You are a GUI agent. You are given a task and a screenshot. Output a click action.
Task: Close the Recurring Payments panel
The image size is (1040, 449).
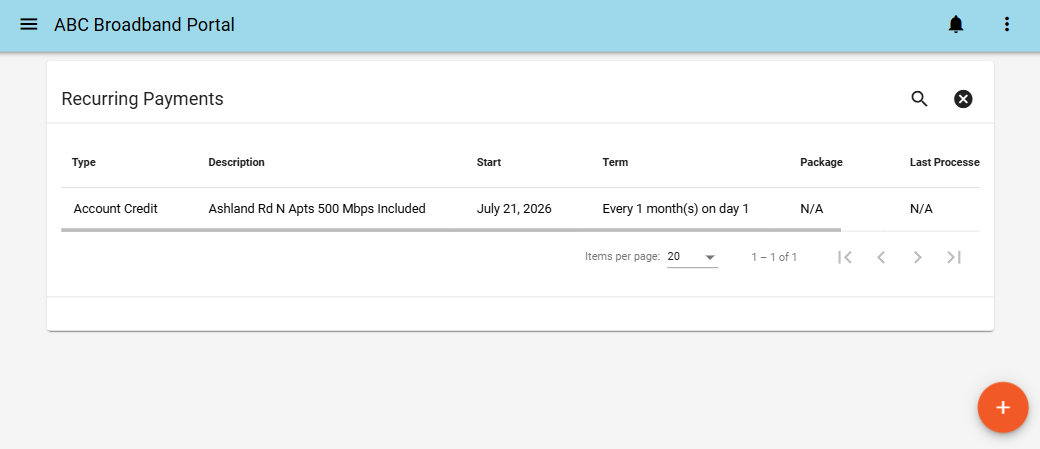click(963, 99)
